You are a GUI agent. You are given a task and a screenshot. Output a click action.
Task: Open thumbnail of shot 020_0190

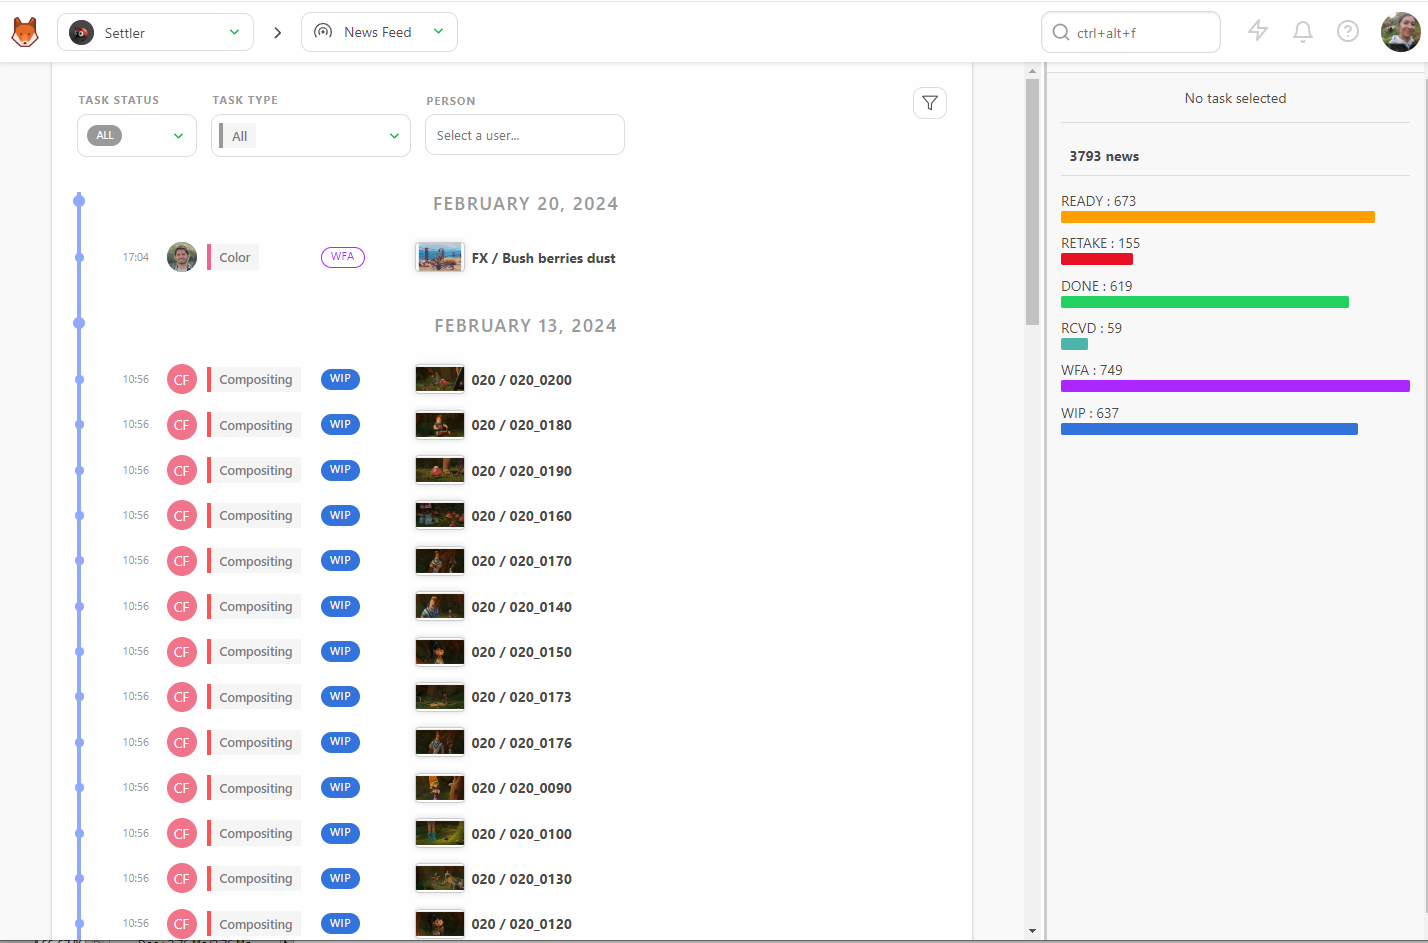440,470
